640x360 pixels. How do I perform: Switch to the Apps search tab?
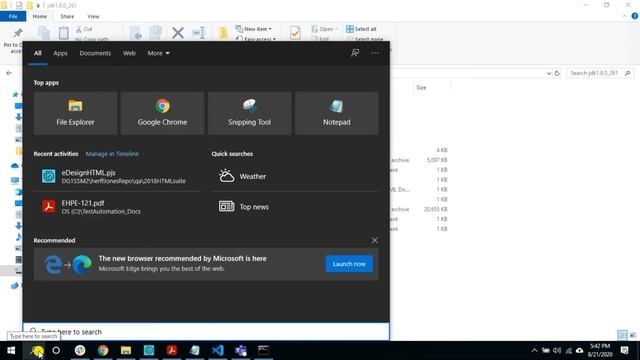60,53
